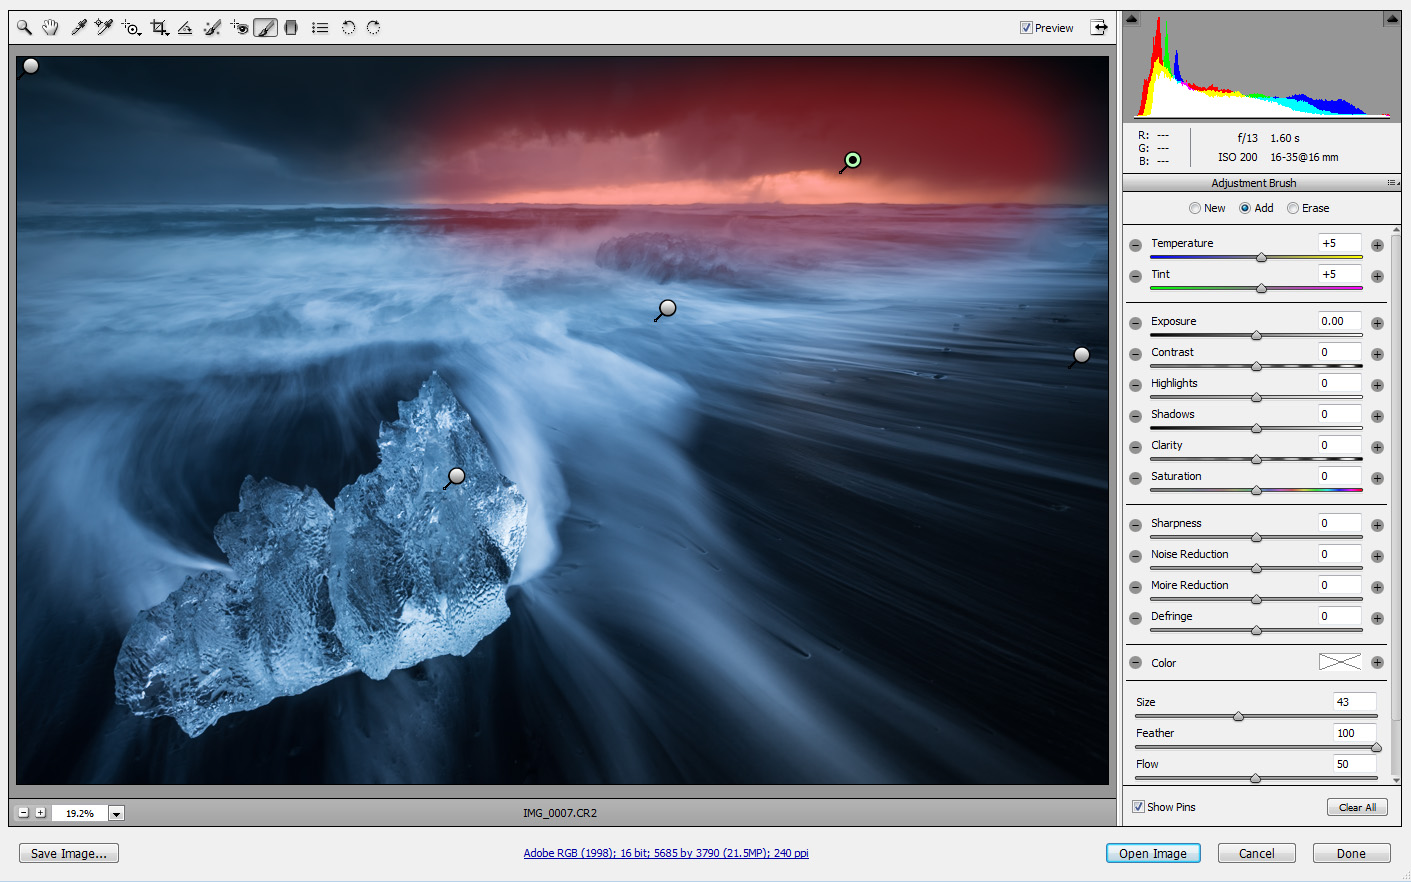This screenshot has width=1411, height=882.
Task: Uncheck the Preview checkbox
Action: point(1025,27)
